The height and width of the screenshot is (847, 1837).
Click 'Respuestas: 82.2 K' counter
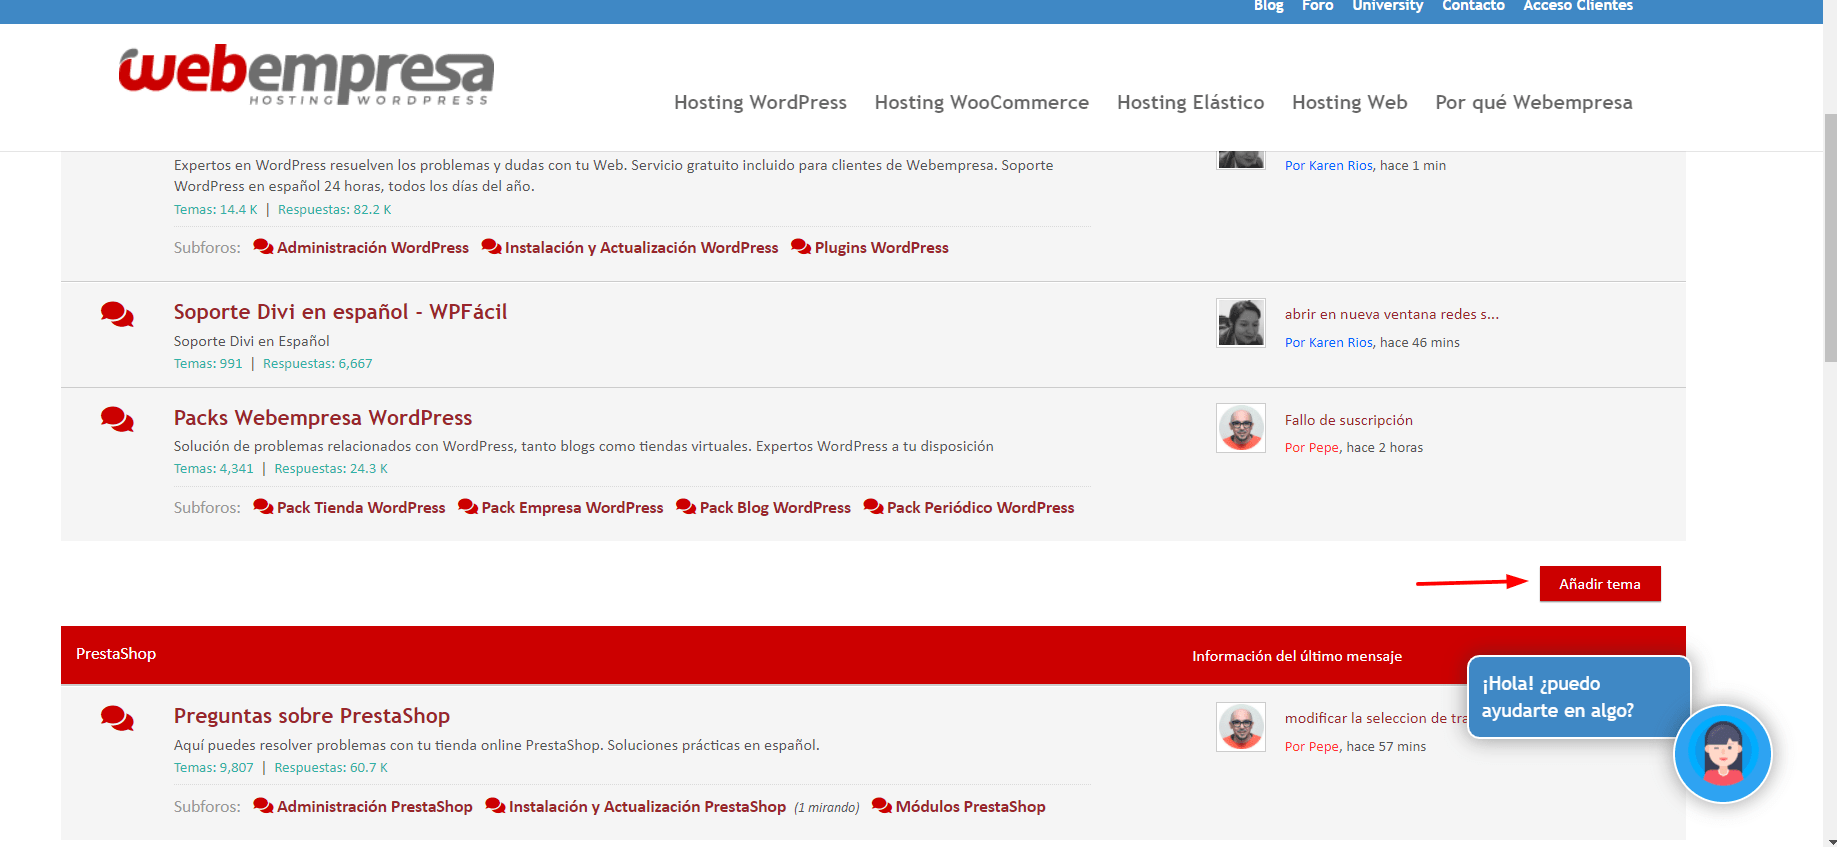[334, 210]
